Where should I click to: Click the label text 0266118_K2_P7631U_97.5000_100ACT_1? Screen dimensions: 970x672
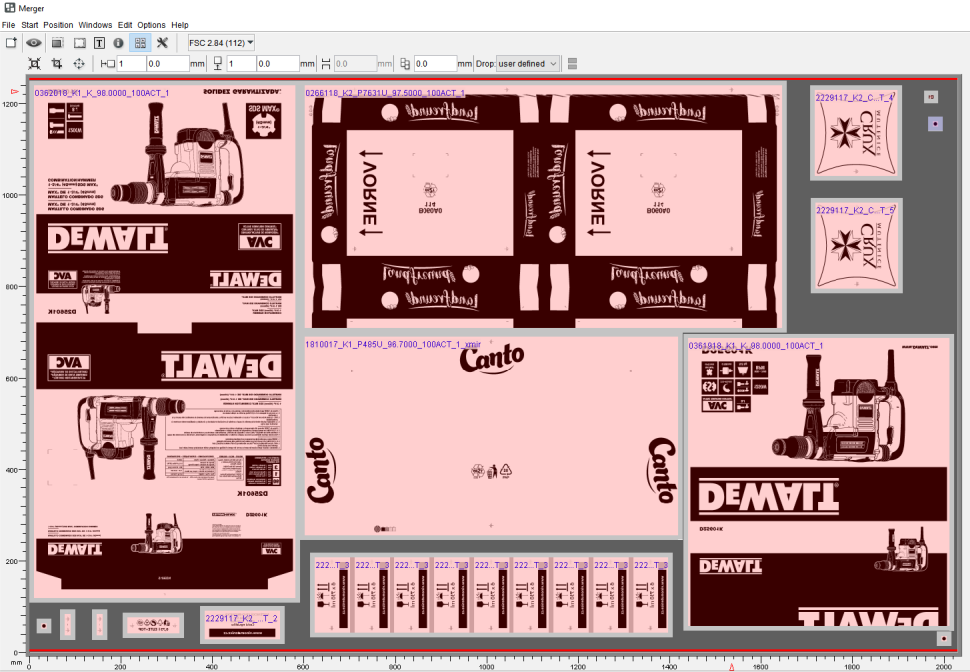point(385,93)
